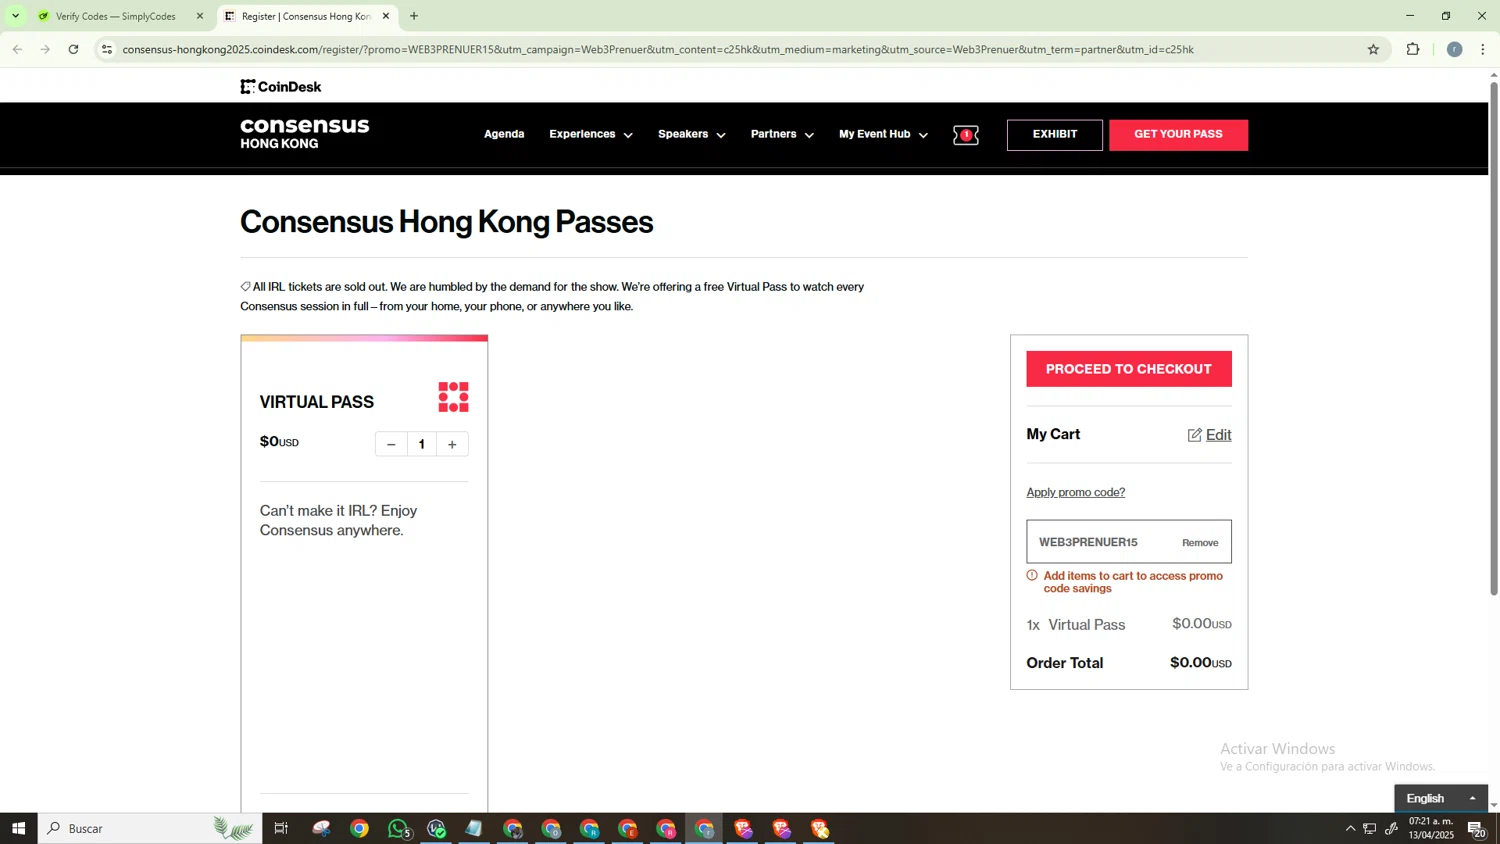Open network icon in system tray
This screenshot has width=1500, height=844.
[x=1370, y=828]
